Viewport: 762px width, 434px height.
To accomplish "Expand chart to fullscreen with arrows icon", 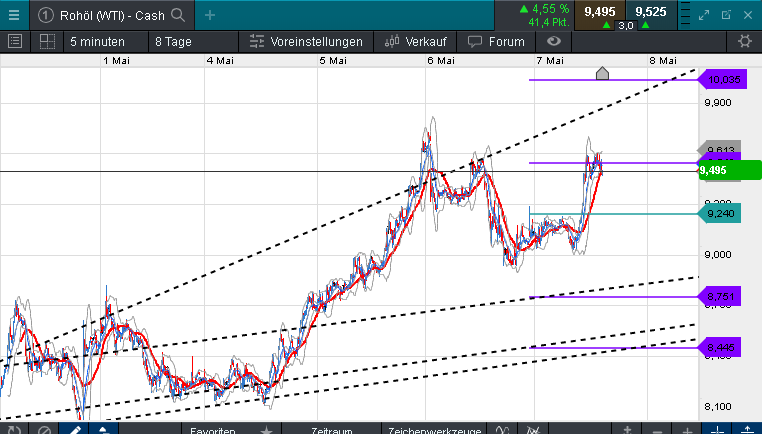I will 704,15.
